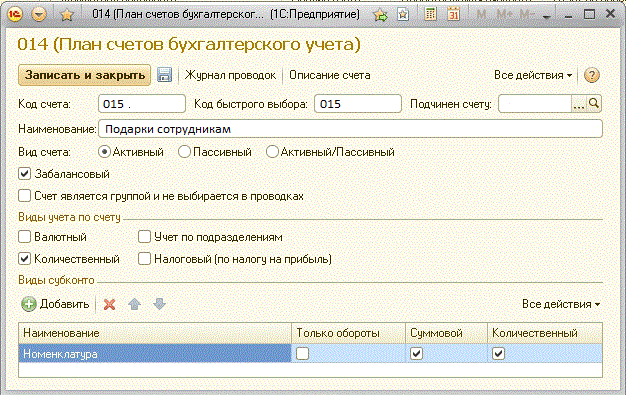The image size is (626, 395).
Task: Delete row with red X icon
Action: 109,304
